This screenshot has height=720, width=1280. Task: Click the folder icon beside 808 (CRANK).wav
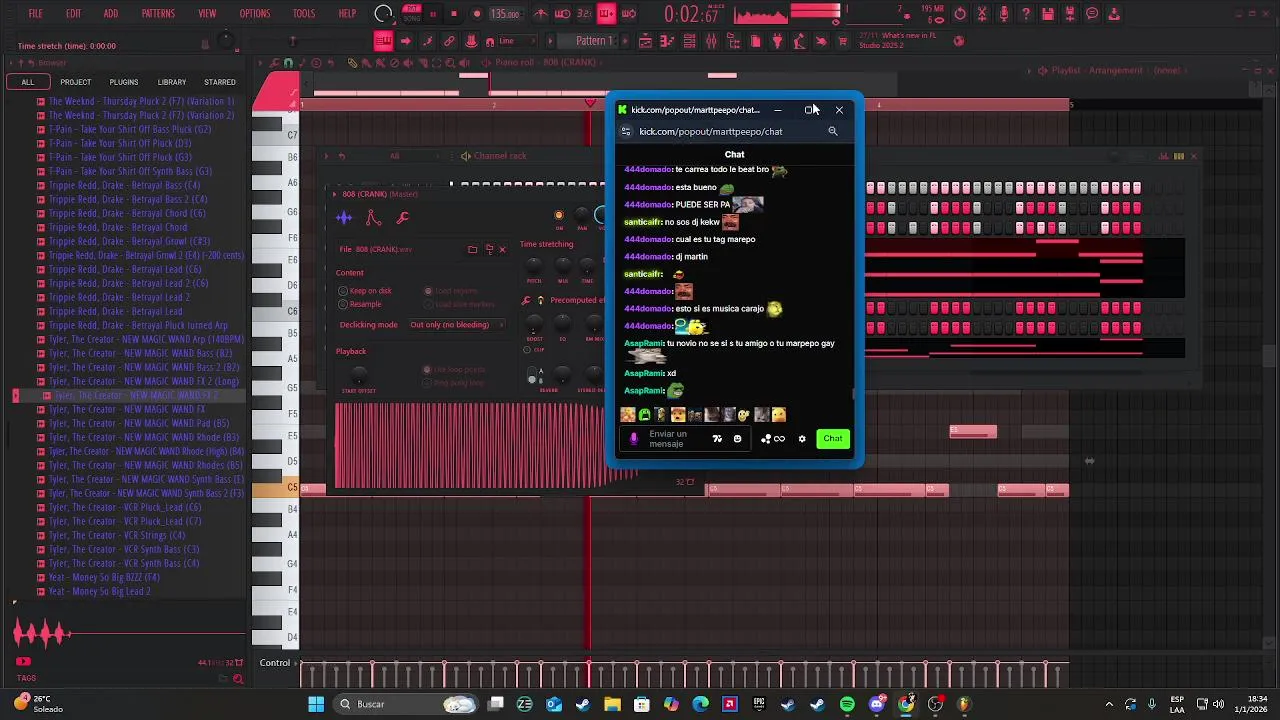point(472,249)
